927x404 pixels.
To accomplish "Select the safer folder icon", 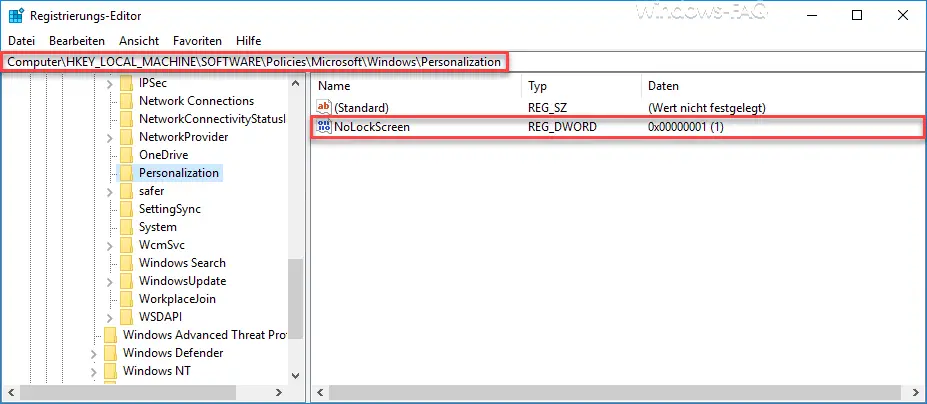I will [126, 191].
